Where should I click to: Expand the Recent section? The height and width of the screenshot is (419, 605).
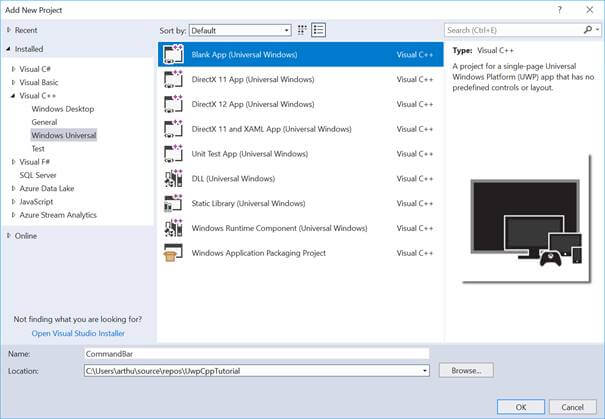[x=9, y=30]
